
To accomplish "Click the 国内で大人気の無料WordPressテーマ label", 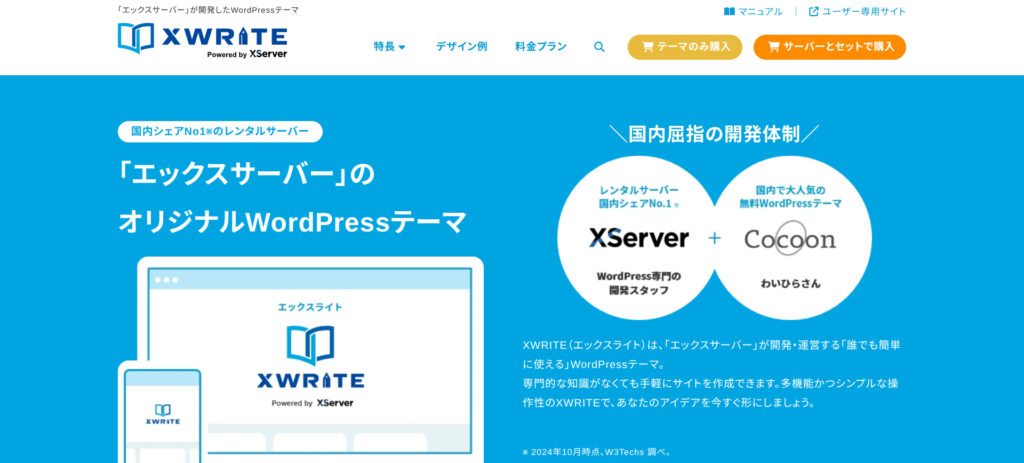I will coord(790,197).
